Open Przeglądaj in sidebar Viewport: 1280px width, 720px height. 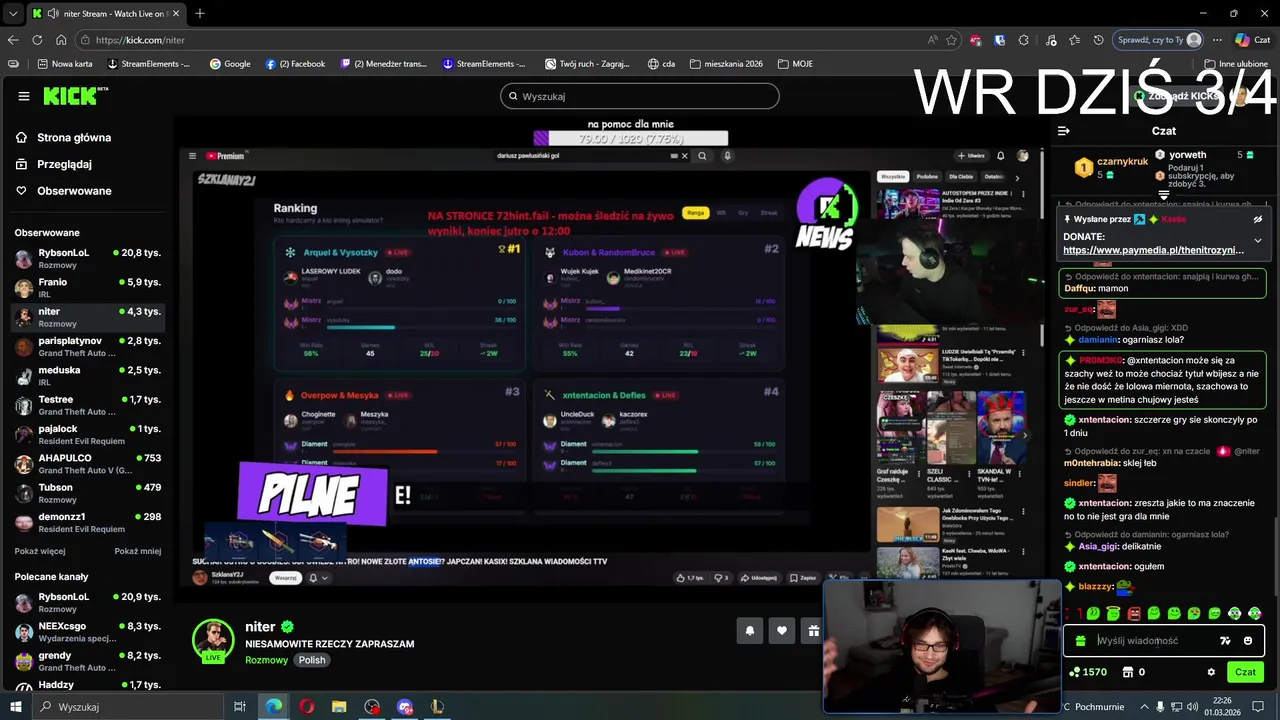[54, 164]
